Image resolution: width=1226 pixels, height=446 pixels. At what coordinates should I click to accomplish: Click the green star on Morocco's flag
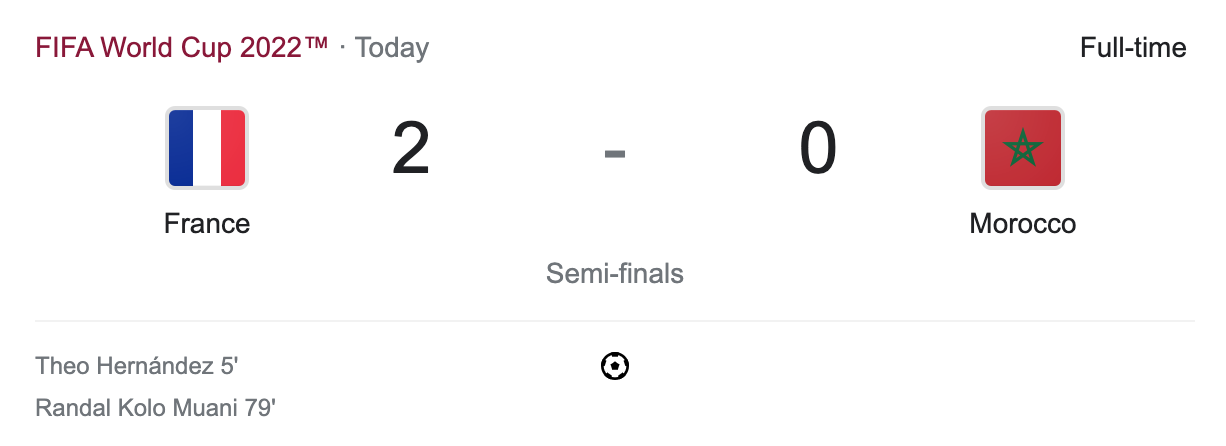pos(1022,149)
